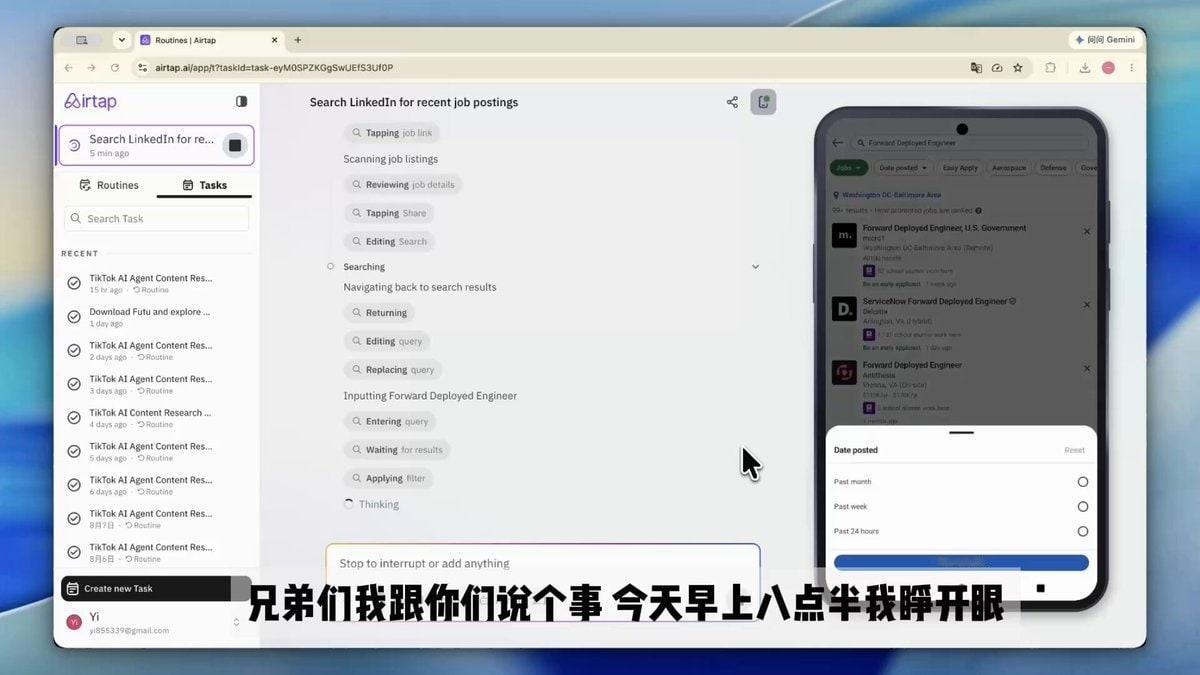Viewport: 1200px width, 675px height.
Task: Click the browser forward arrow
Action: point(91,68)
